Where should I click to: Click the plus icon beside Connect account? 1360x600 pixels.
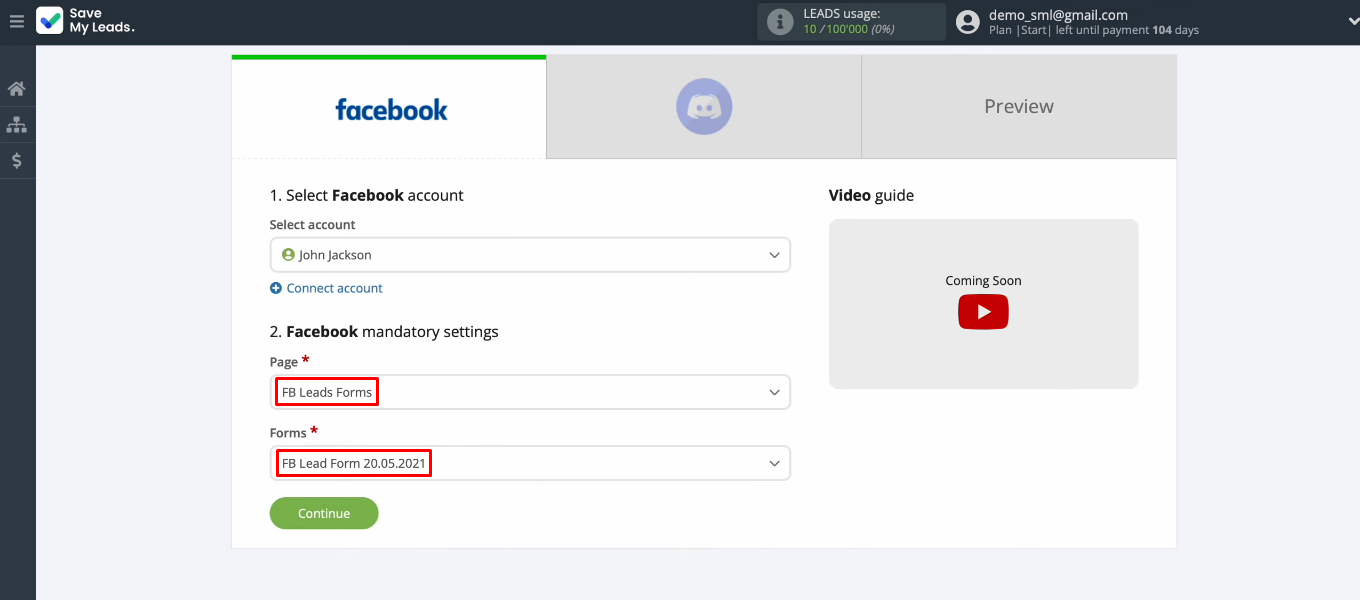[276, 288]
